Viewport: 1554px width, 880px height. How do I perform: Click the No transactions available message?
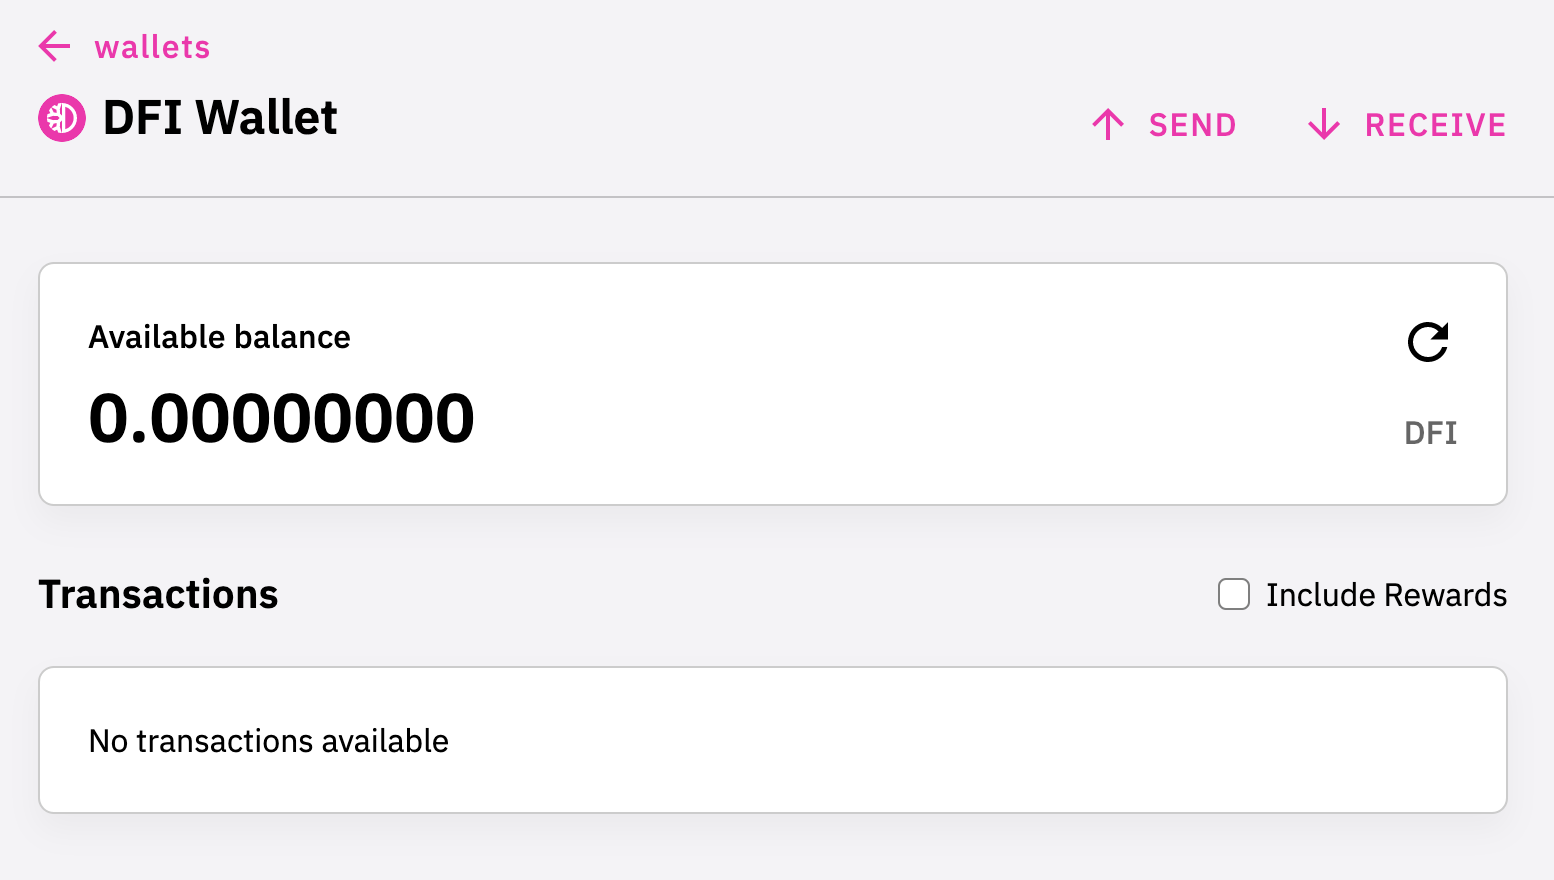coord(268,741)
